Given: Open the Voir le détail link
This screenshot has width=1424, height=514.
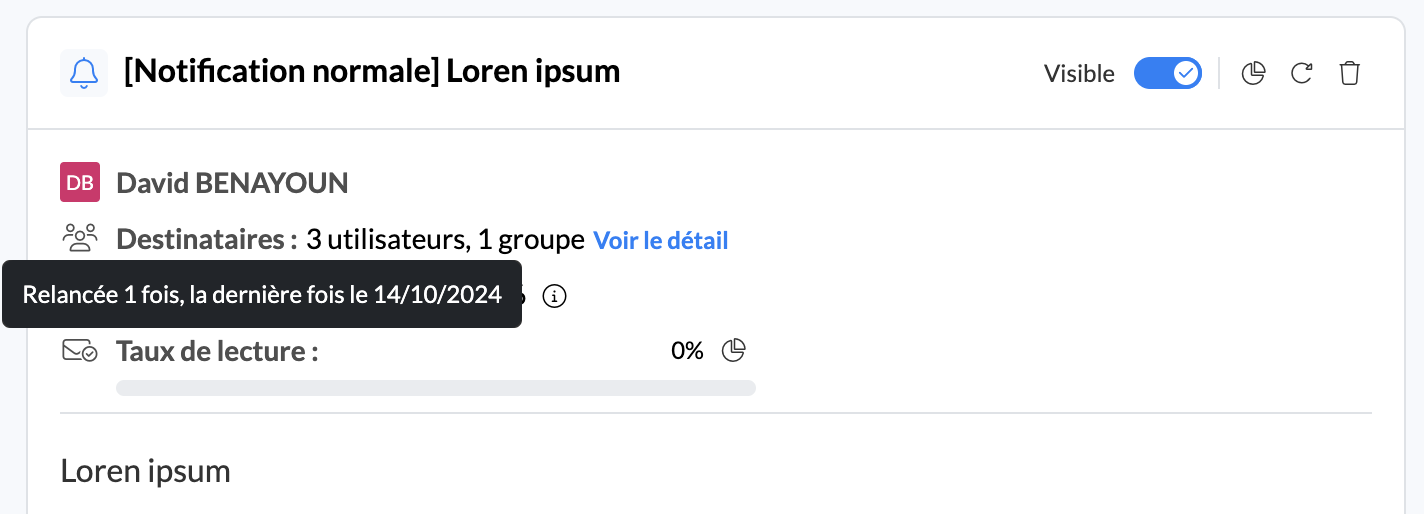Looking at the screenshot, I should [x=660, y=240].
